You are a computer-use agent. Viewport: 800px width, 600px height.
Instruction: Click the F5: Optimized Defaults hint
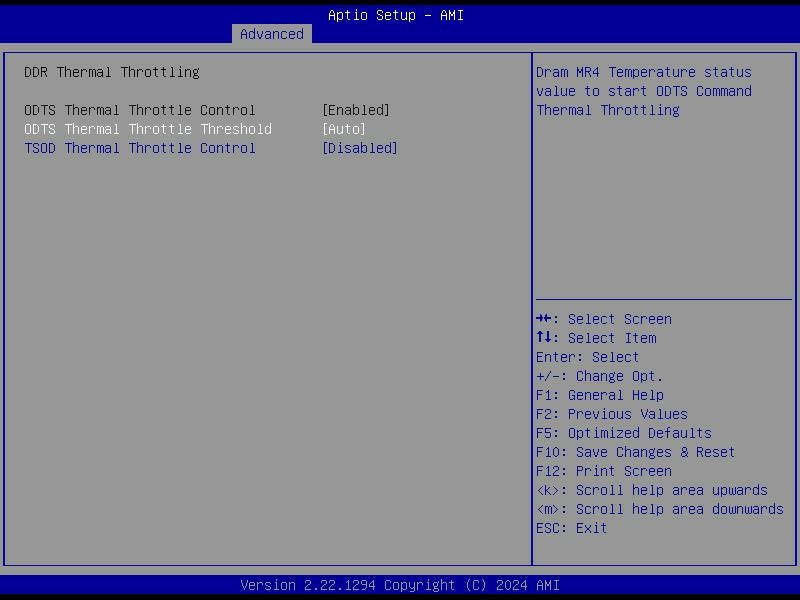point(624,433)
